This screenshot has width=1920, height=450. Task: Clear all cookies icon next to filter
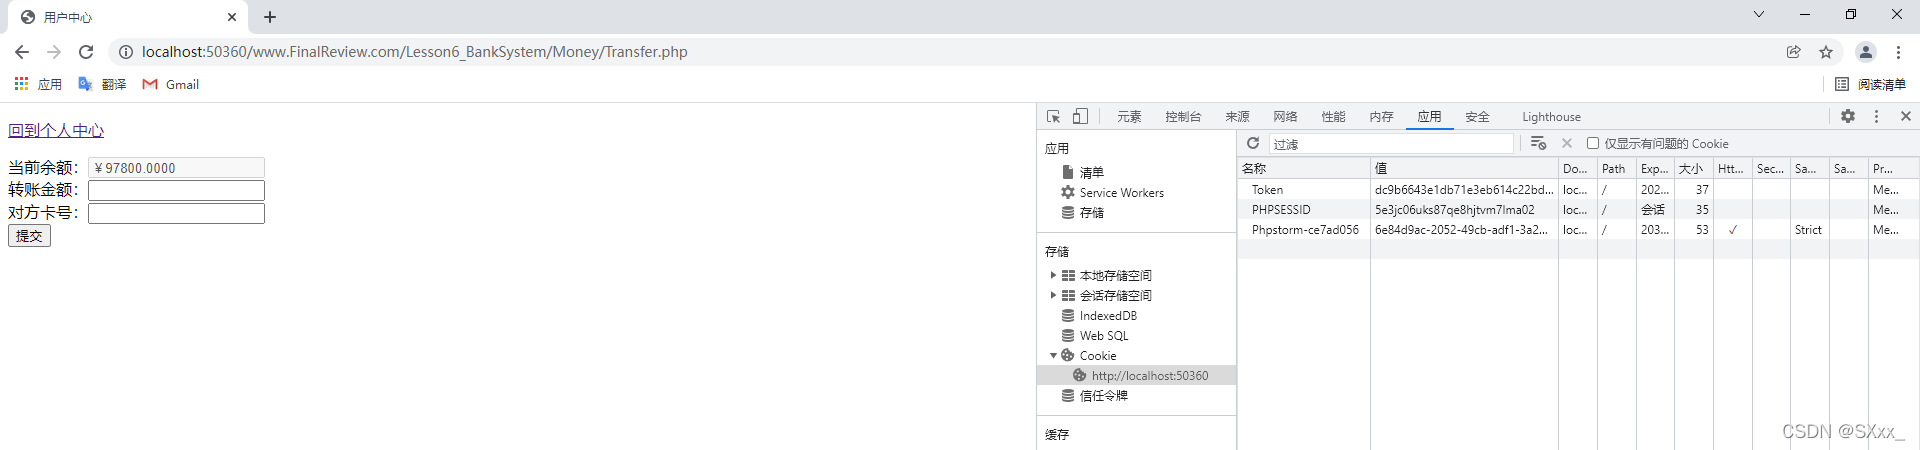[1538, 144]
